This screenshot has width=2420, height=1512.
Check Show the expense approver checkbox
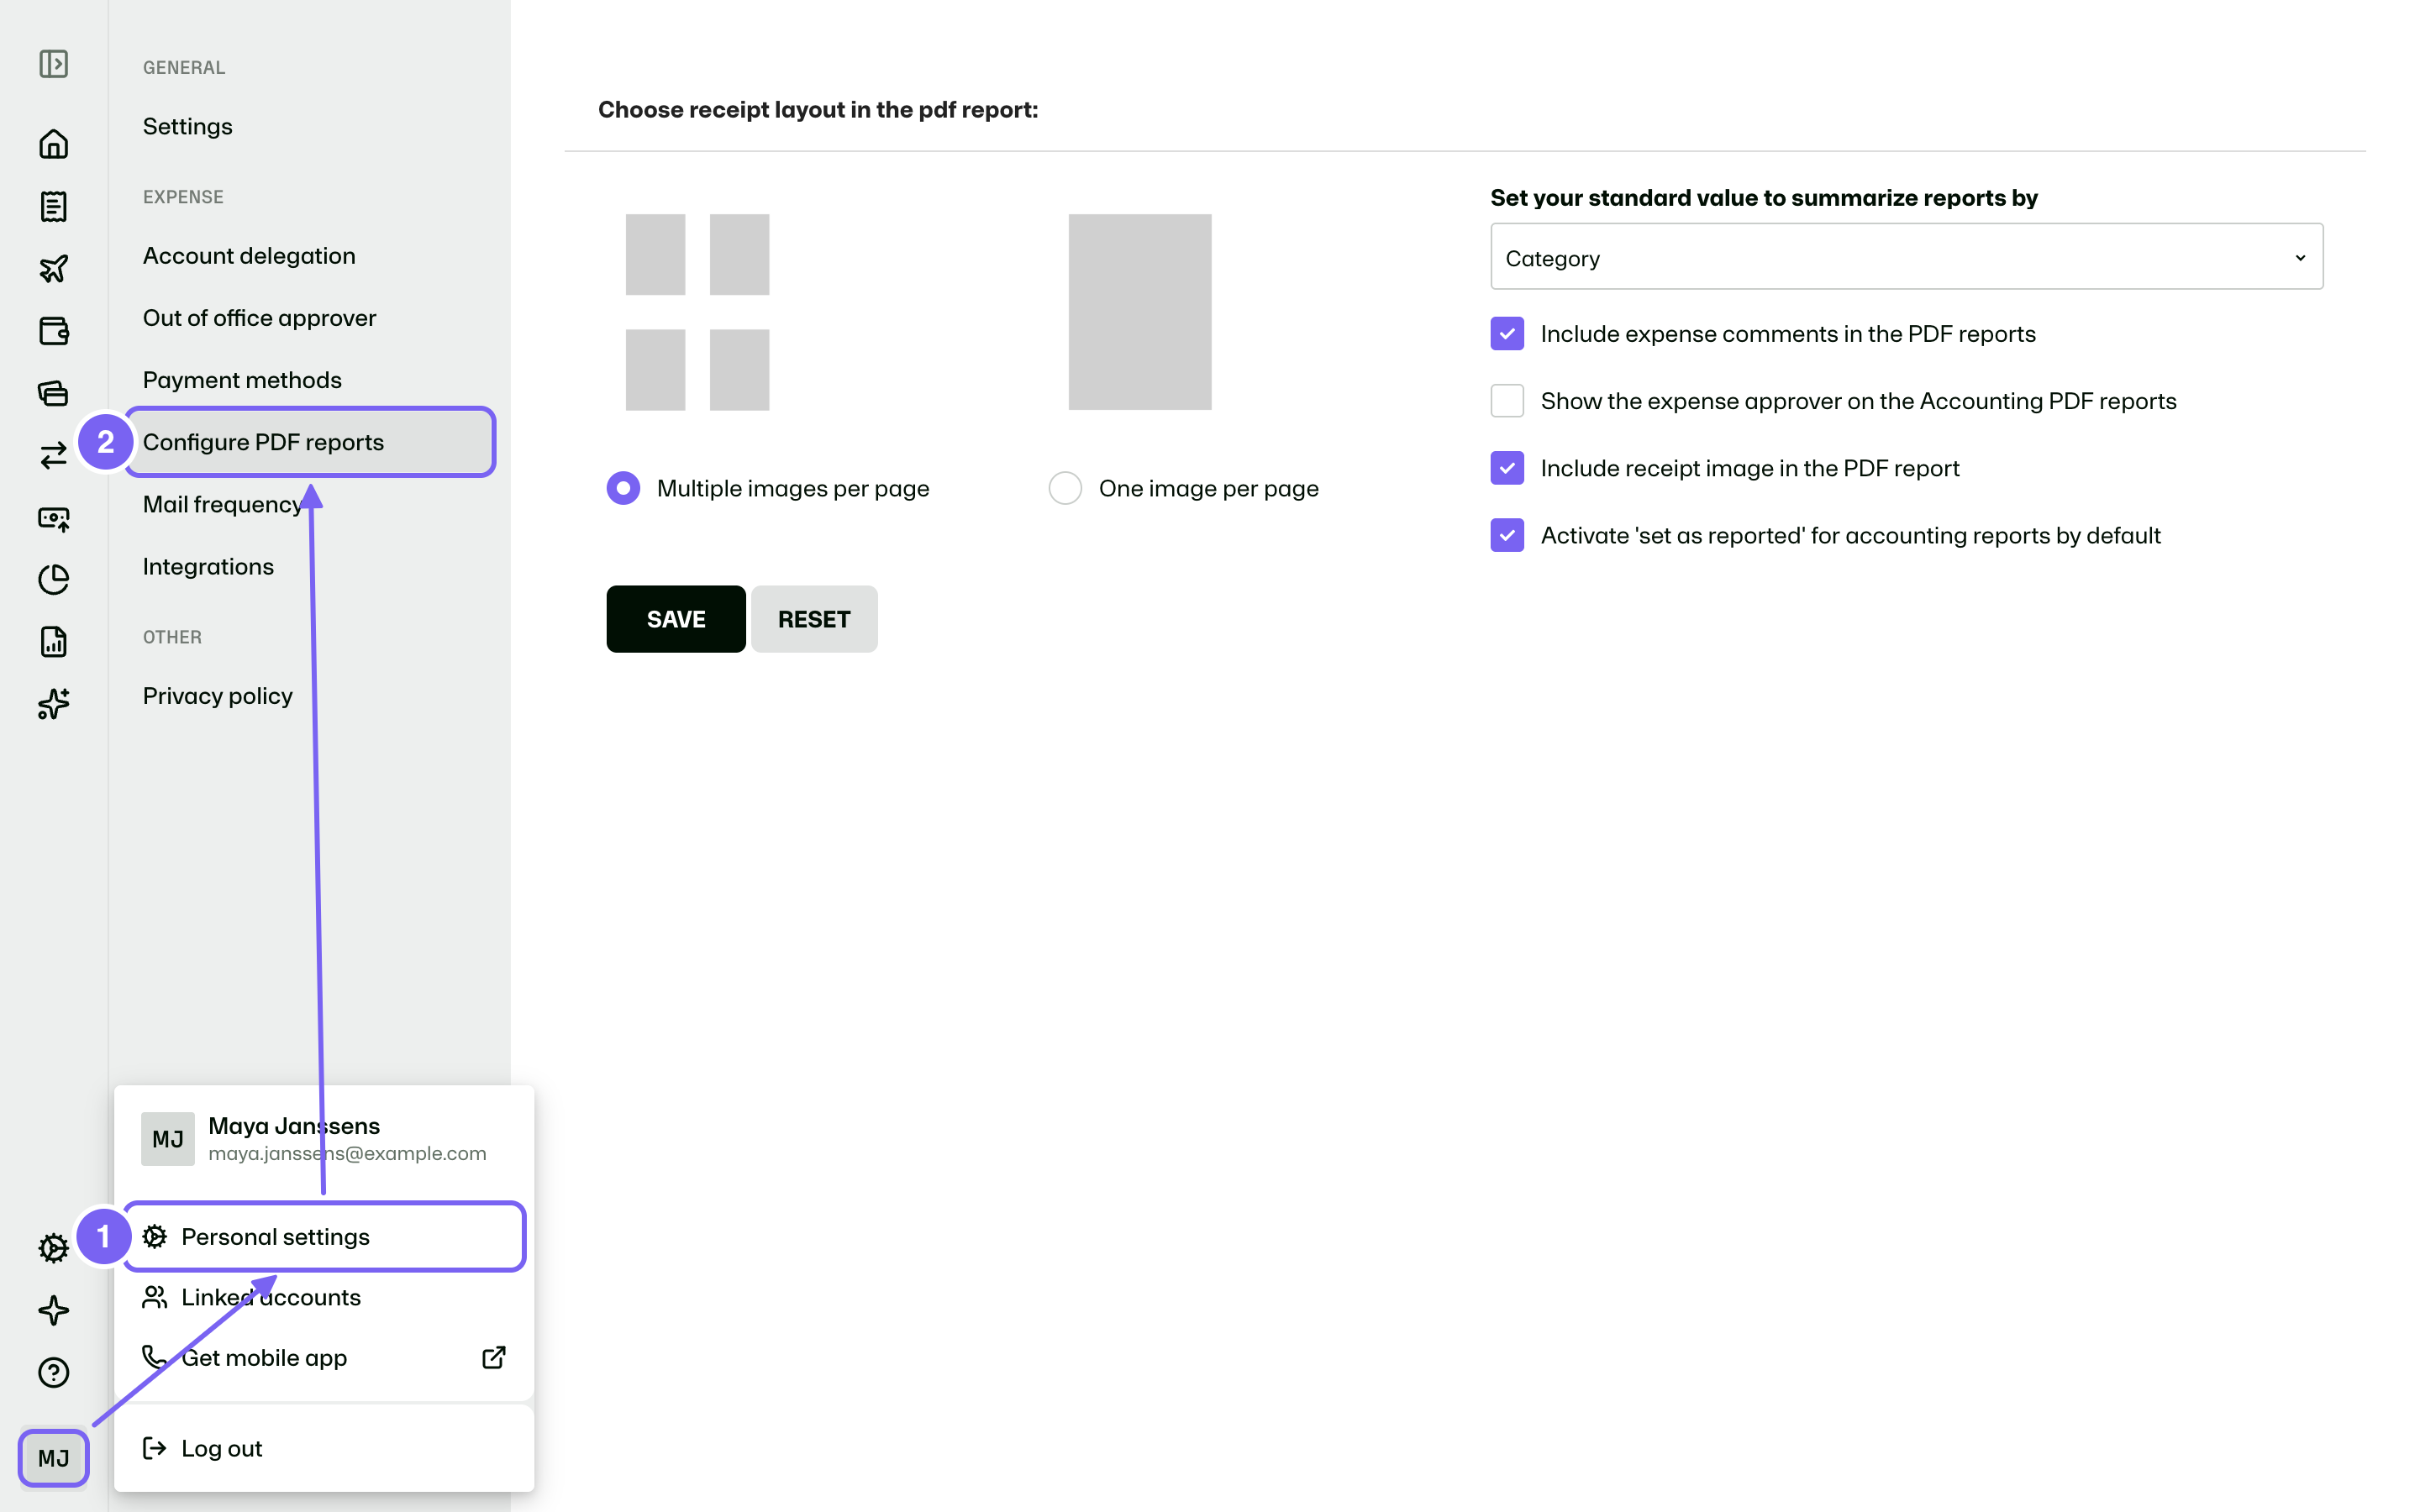[x=1506, y=401]
